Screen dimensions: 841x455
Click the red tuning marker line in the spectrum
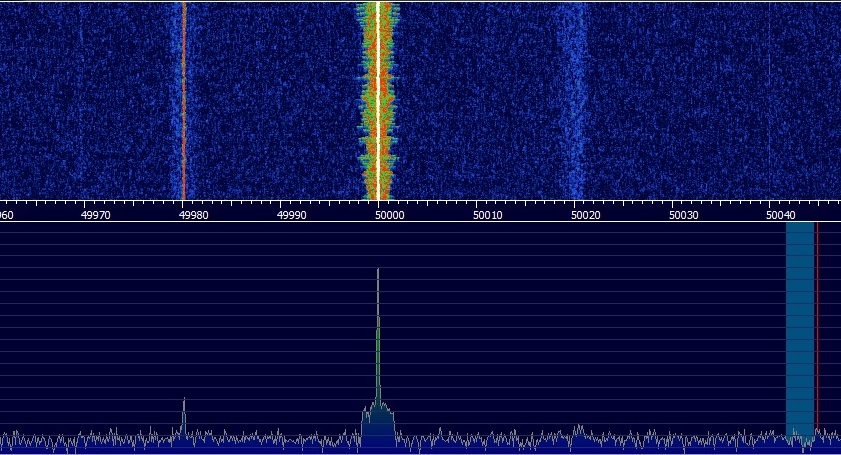pyautogui.click(x=817, y=327)
